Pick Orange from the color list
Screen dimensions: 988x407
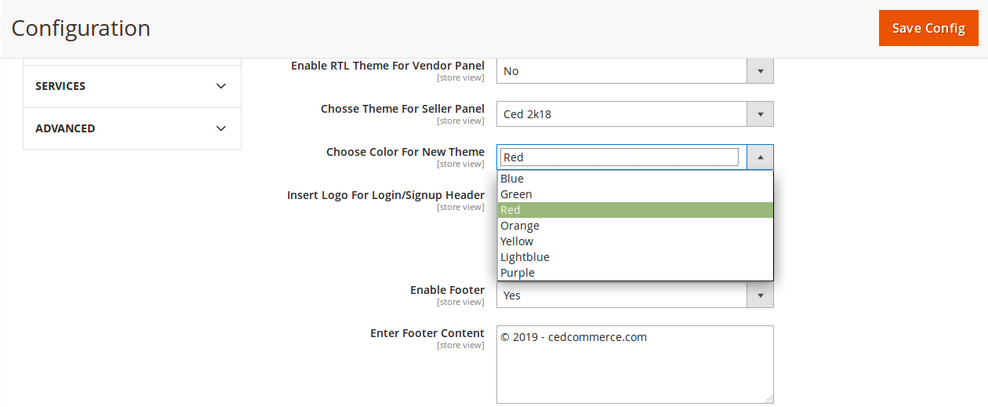click(520, 226)
